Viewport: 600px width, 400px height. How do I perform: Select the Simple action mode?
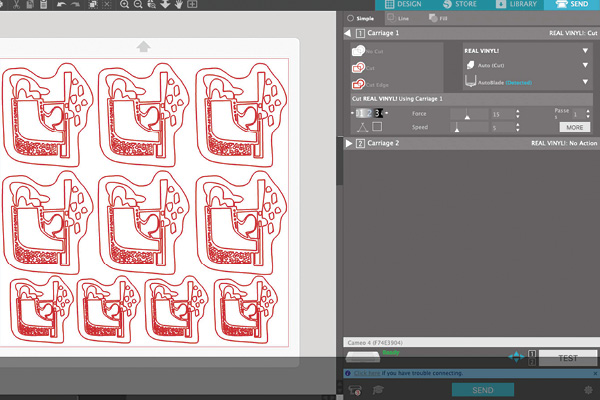click(360, 18)
